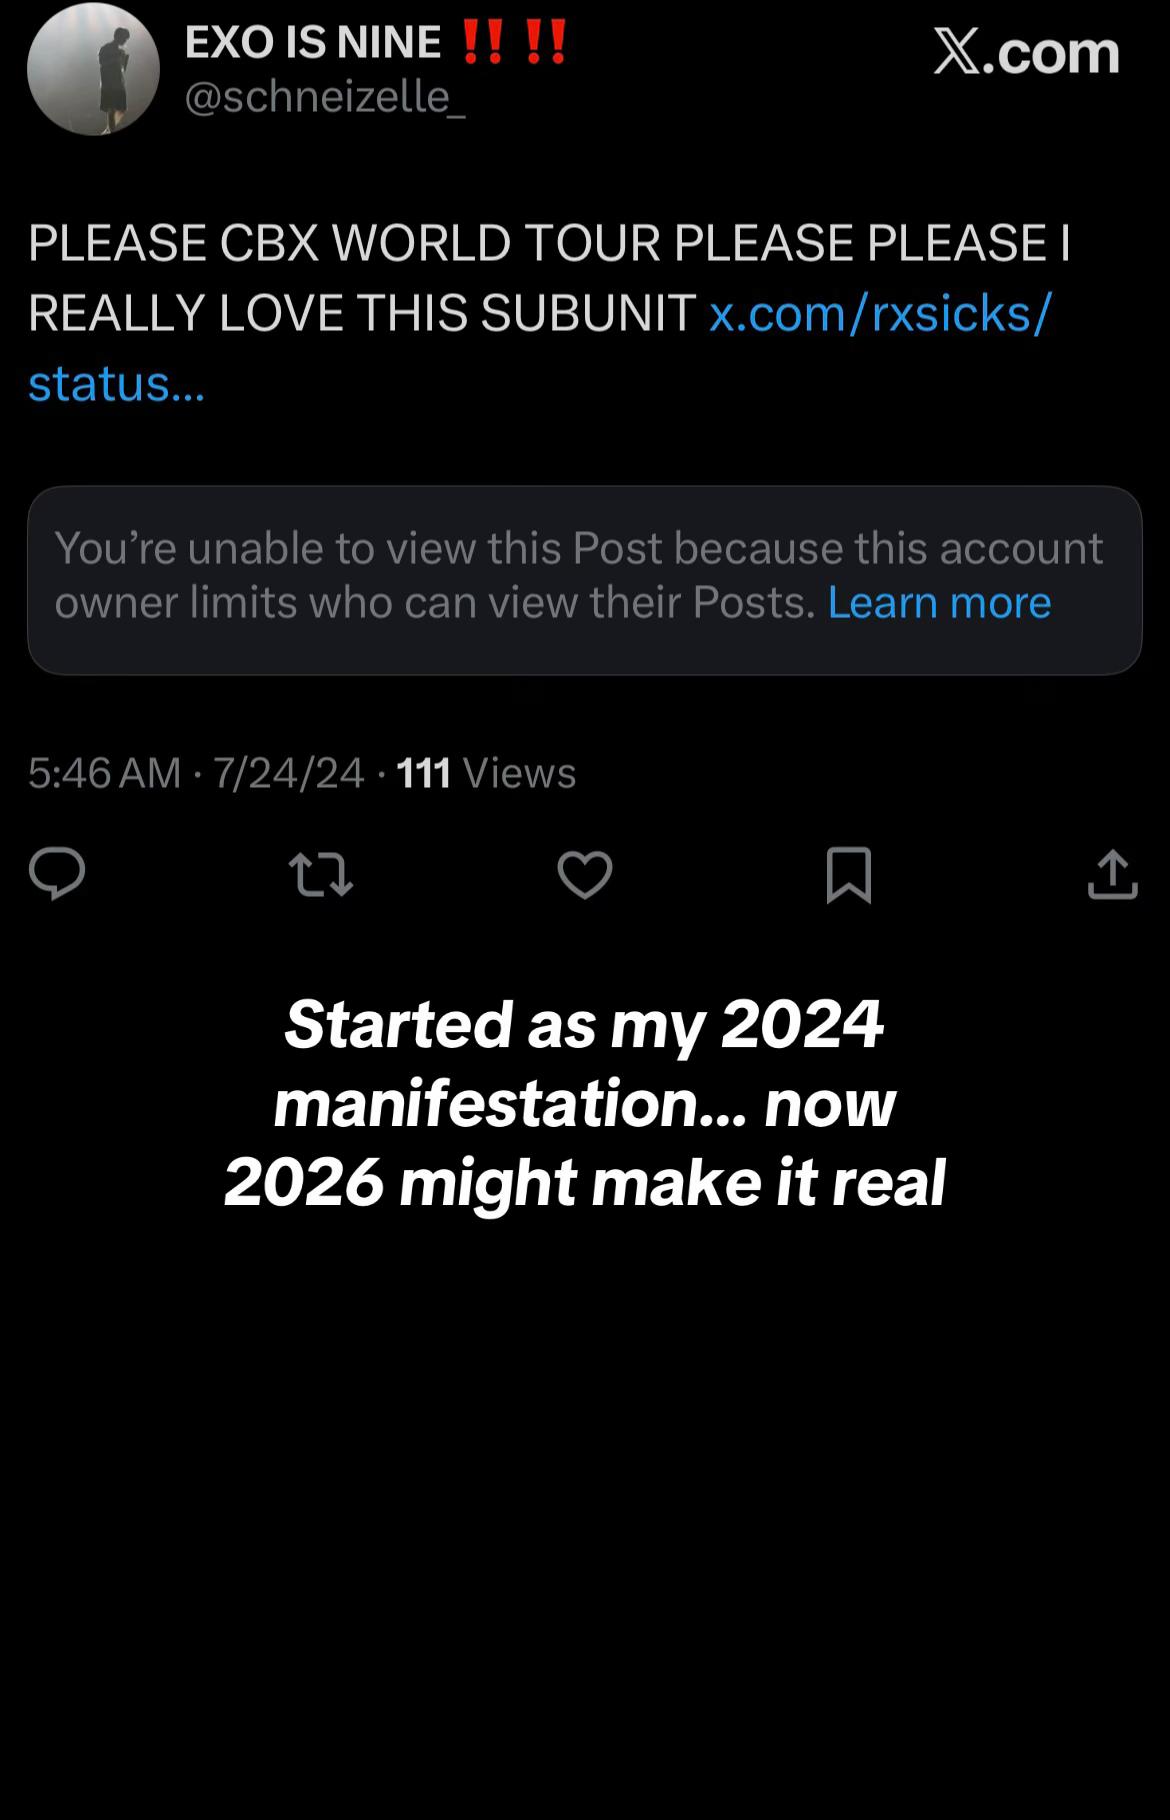The width and height of the screenshot is (1170, 1820).
Task: Visit the @schneizelle_ handle
Action: pos(325,97)
